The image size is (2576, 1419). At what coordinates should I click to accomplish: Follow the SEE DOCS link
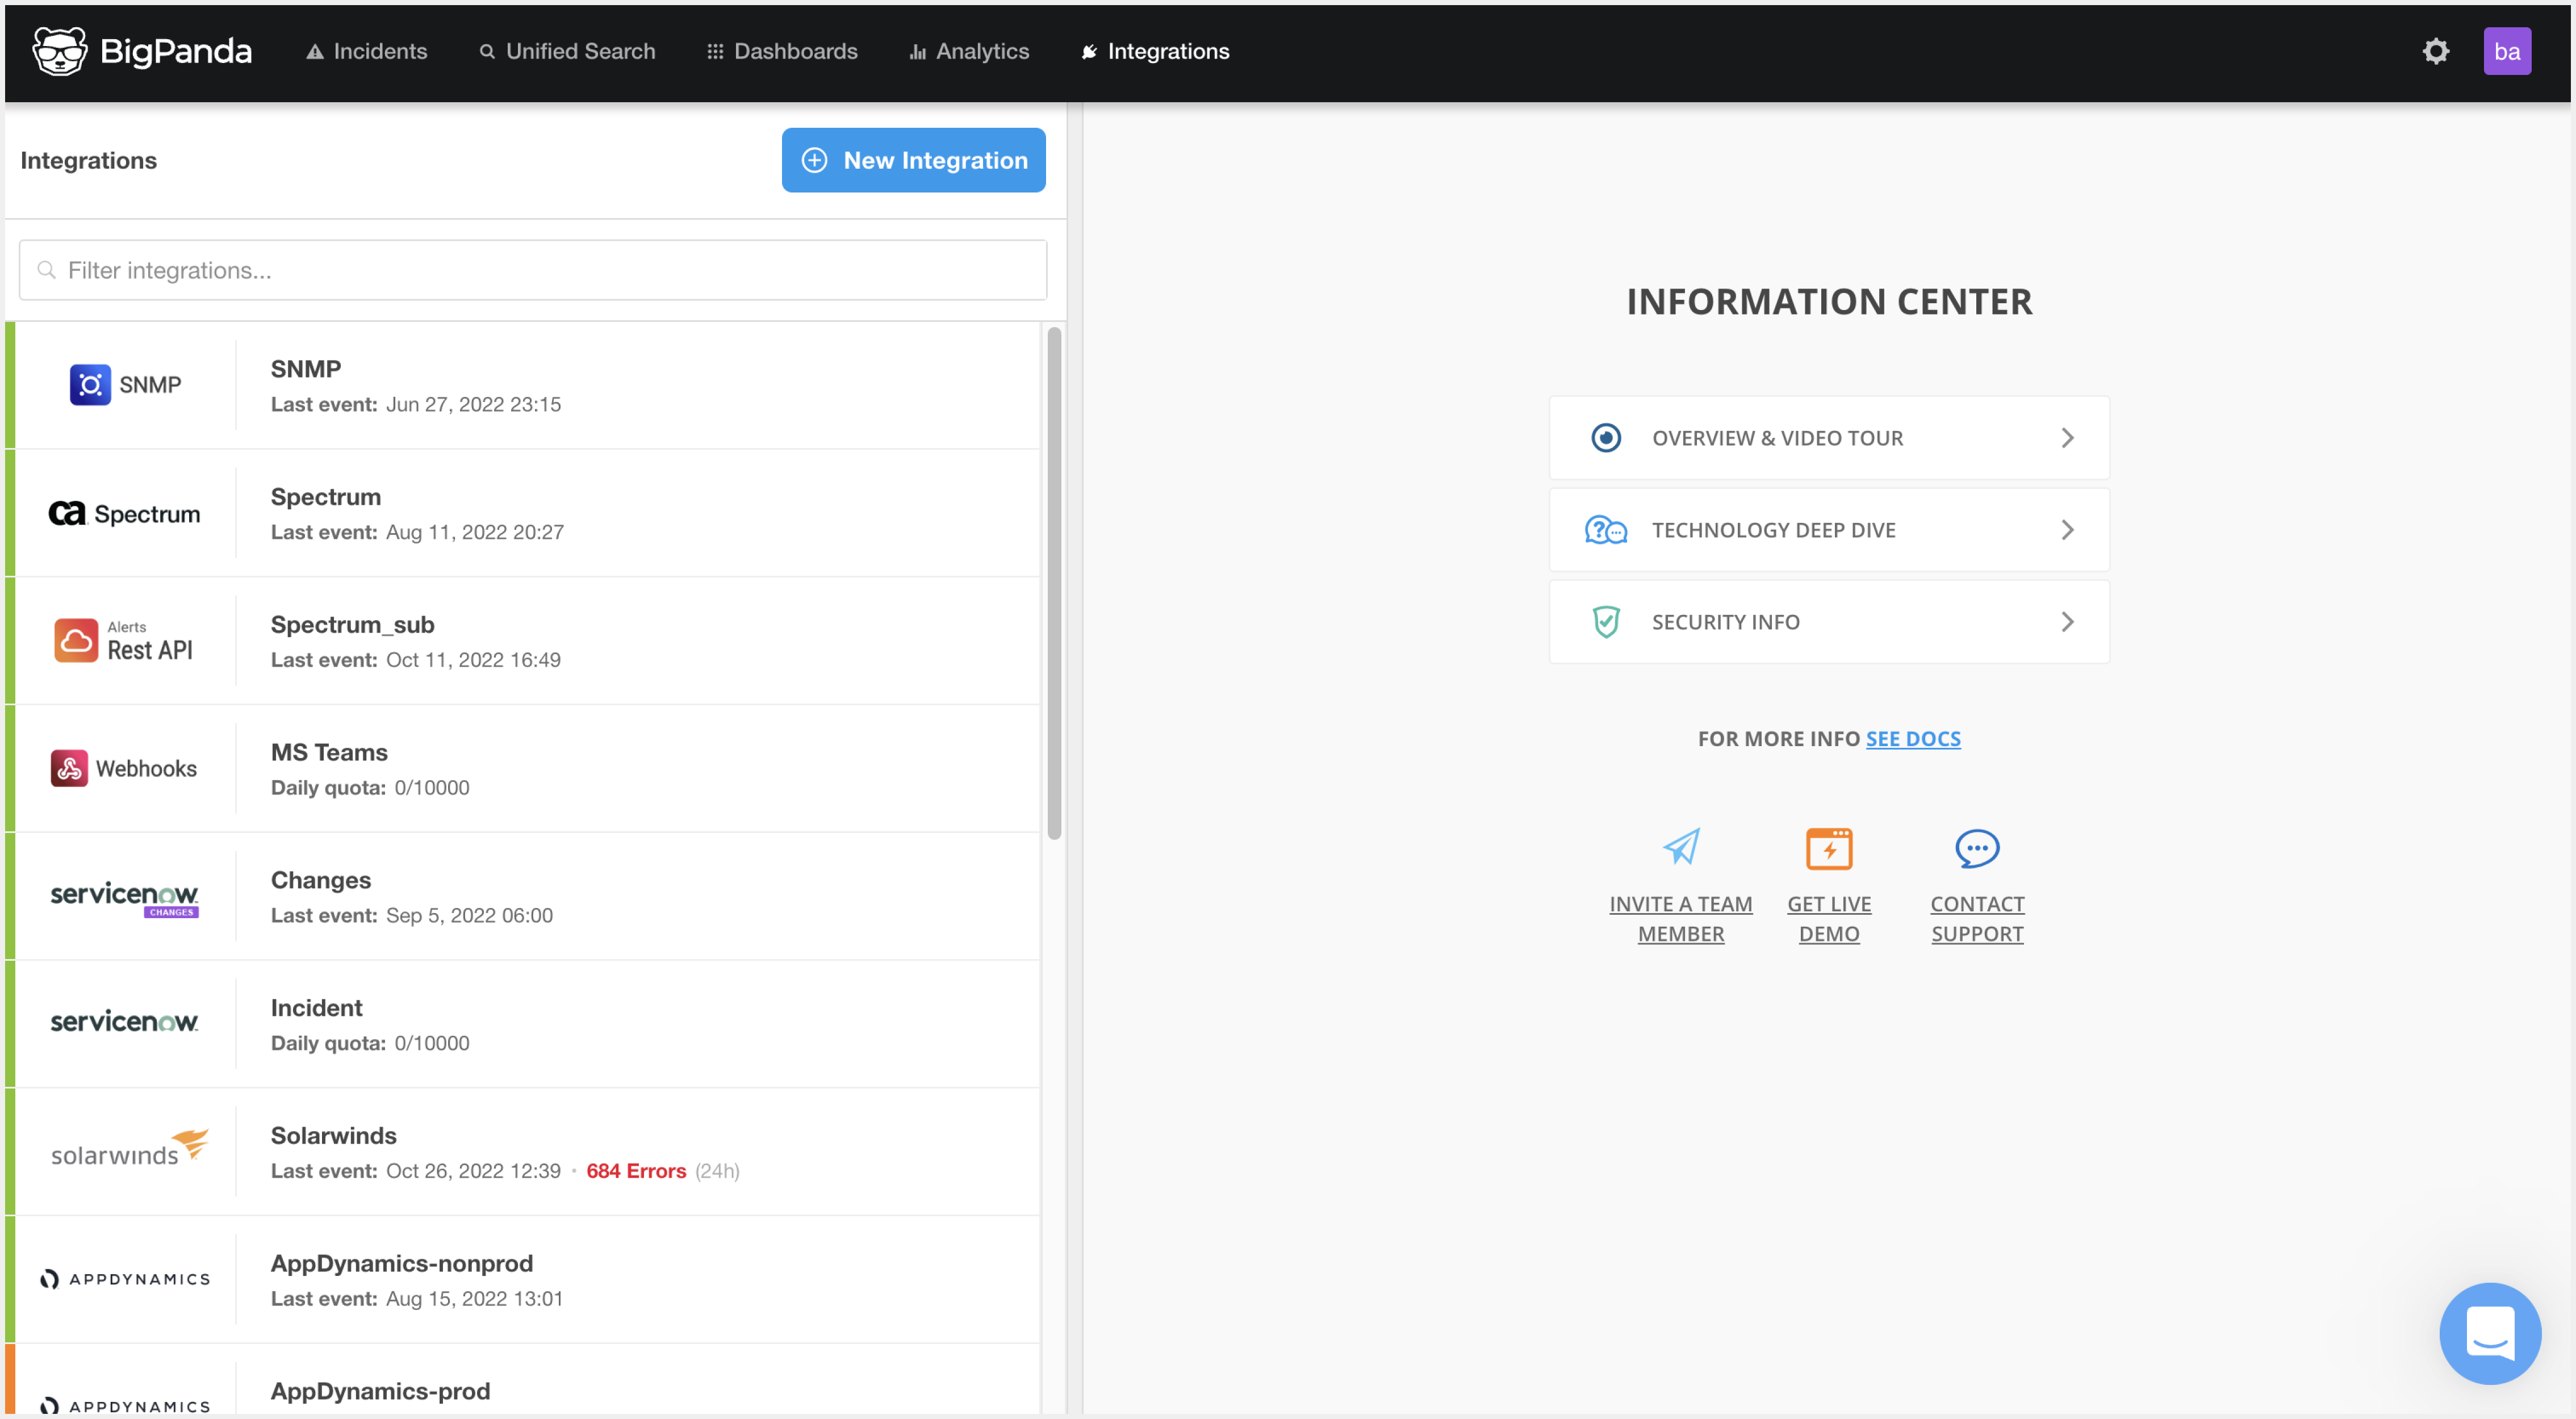pyautogui.click(x=1912, y=739)
